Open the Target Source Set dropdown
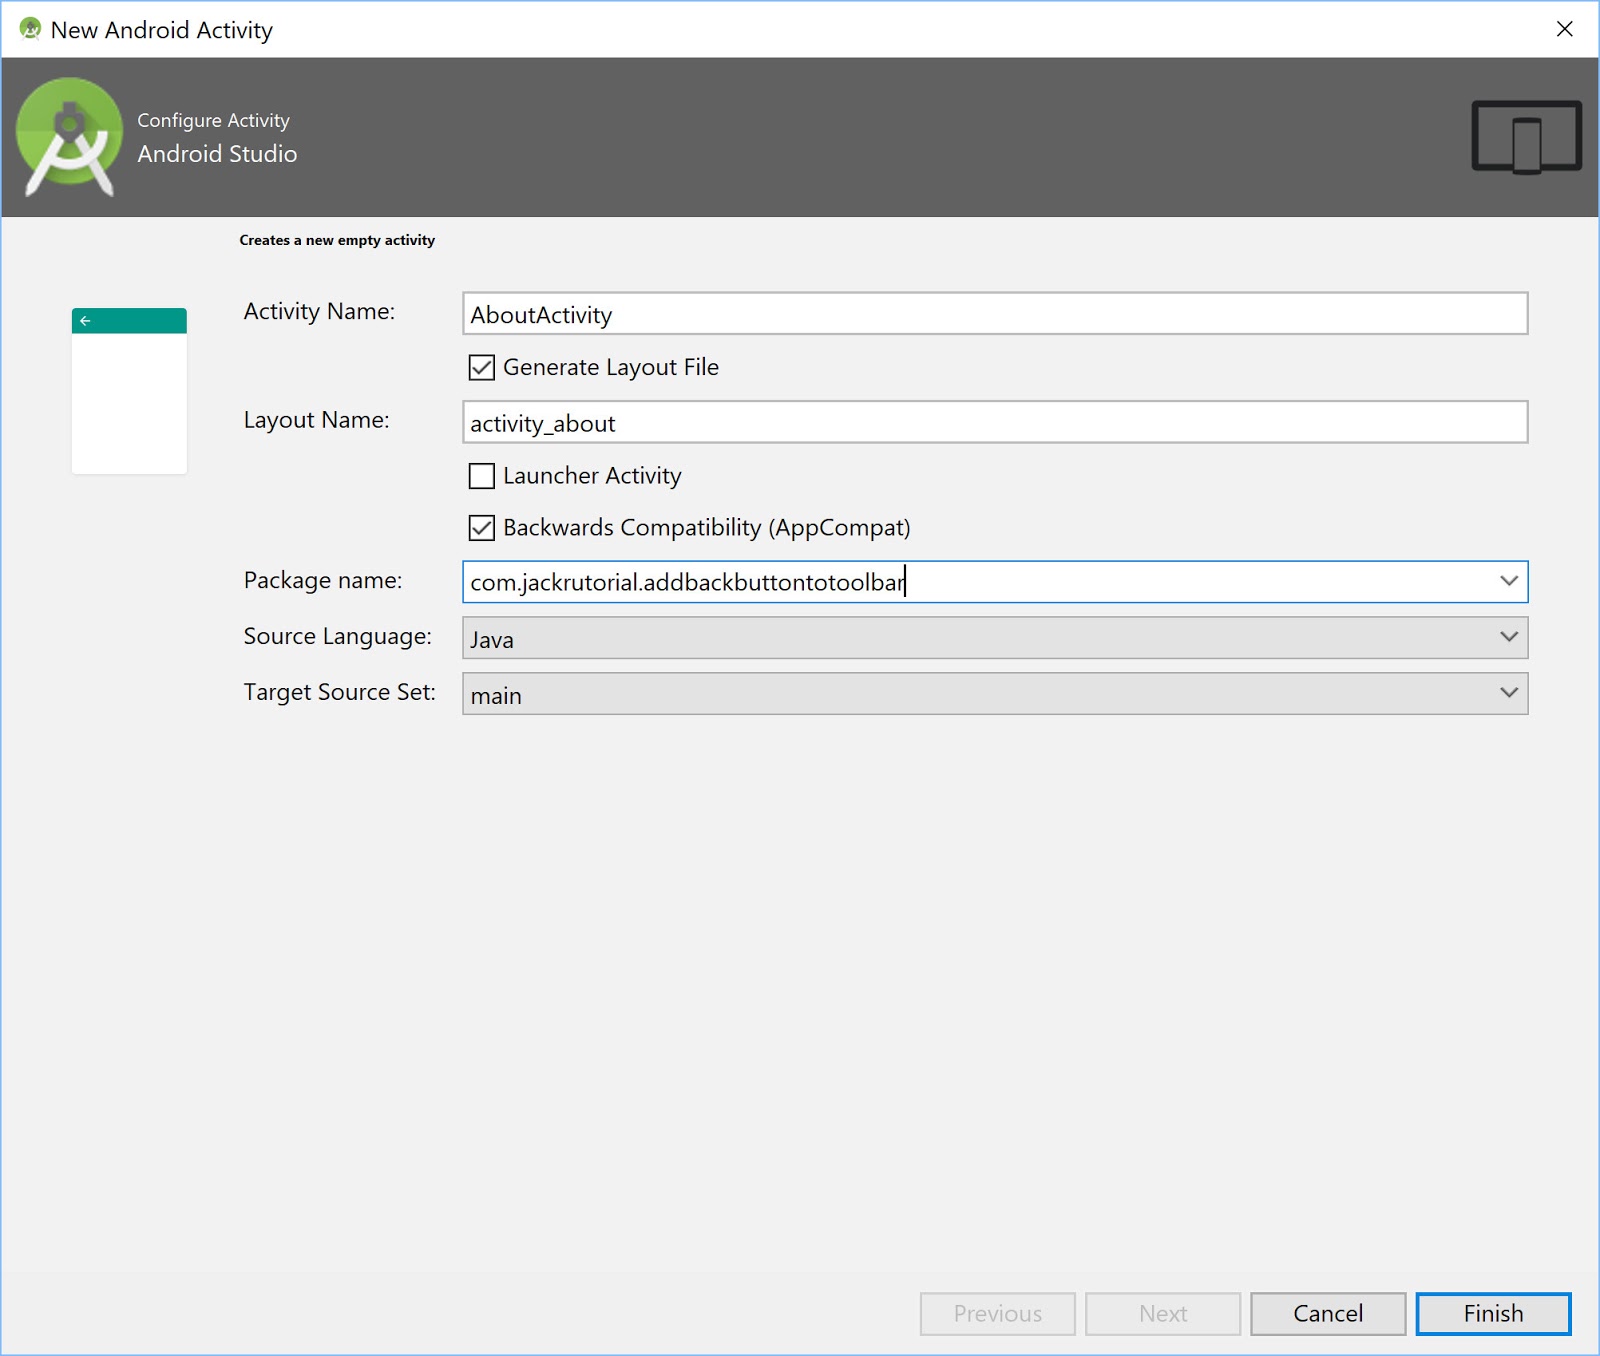 pyautogui.click(x=994, y=694)
